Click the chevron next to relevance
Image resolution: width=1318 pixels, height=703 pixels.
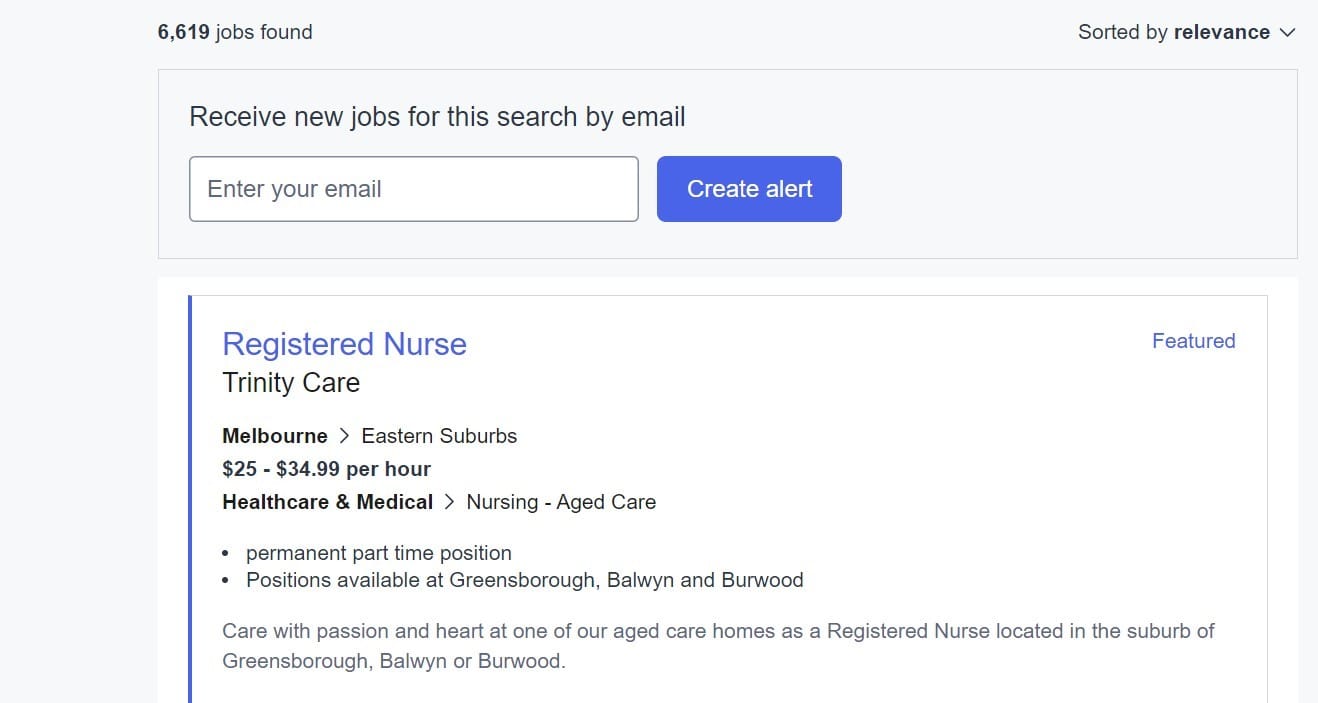point(1287,32)
